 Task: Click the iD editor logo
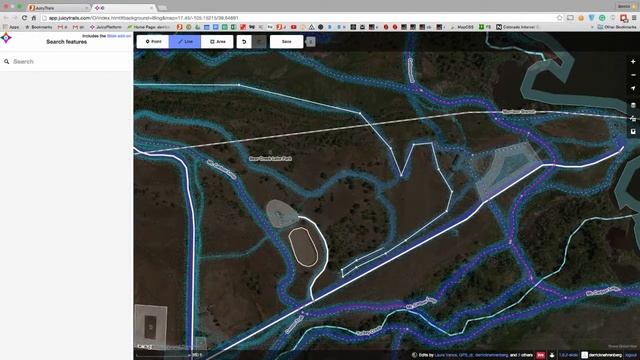tap(6, 38)
